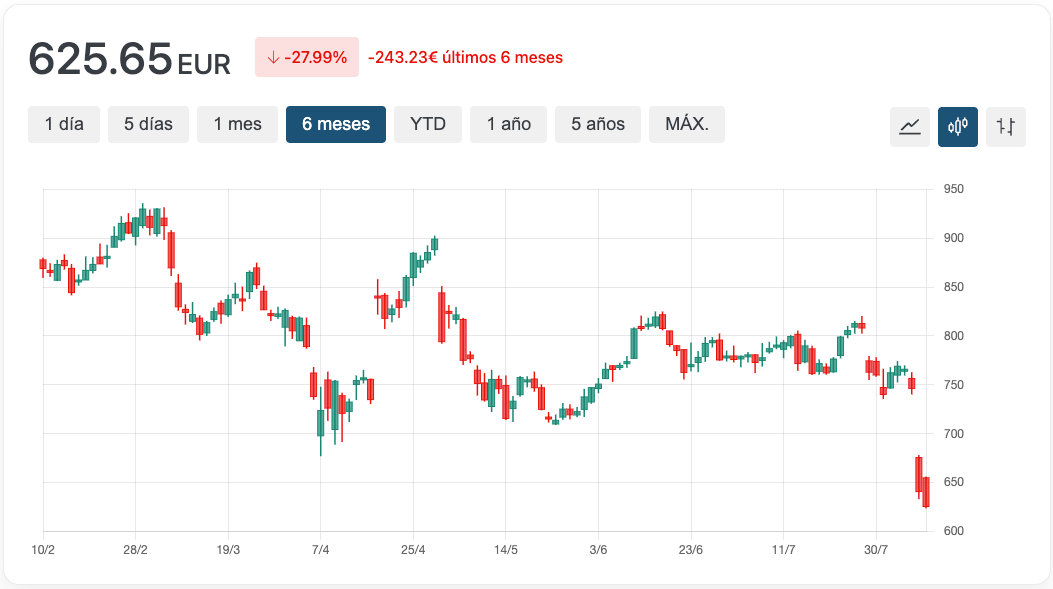Click the 700 price axis label
1053x589 pixels.
[x=954, y=434]
